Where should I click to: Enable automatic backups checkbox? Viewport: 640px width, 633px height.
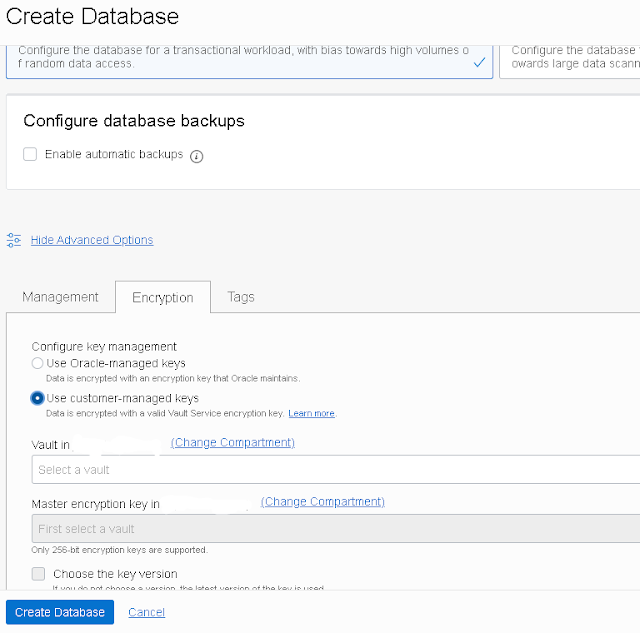pyautogui.click(x=30, y=154)
